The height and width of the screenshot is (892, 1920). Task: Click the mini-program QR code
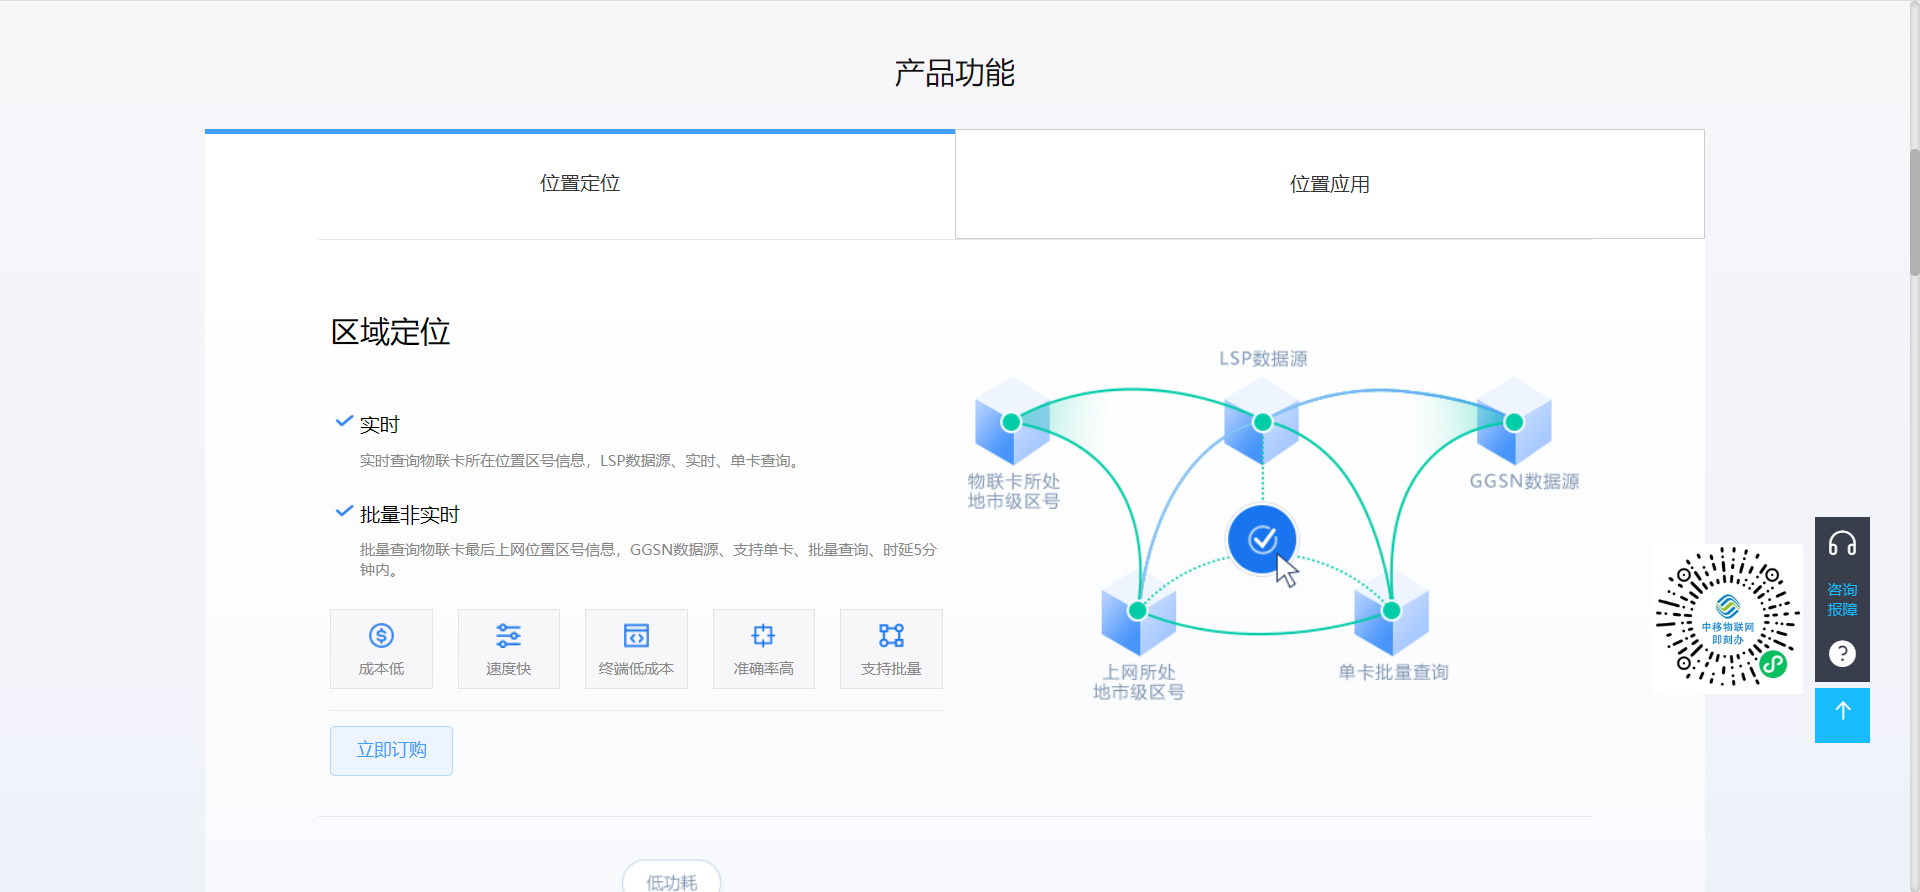tap(1727, 617)
